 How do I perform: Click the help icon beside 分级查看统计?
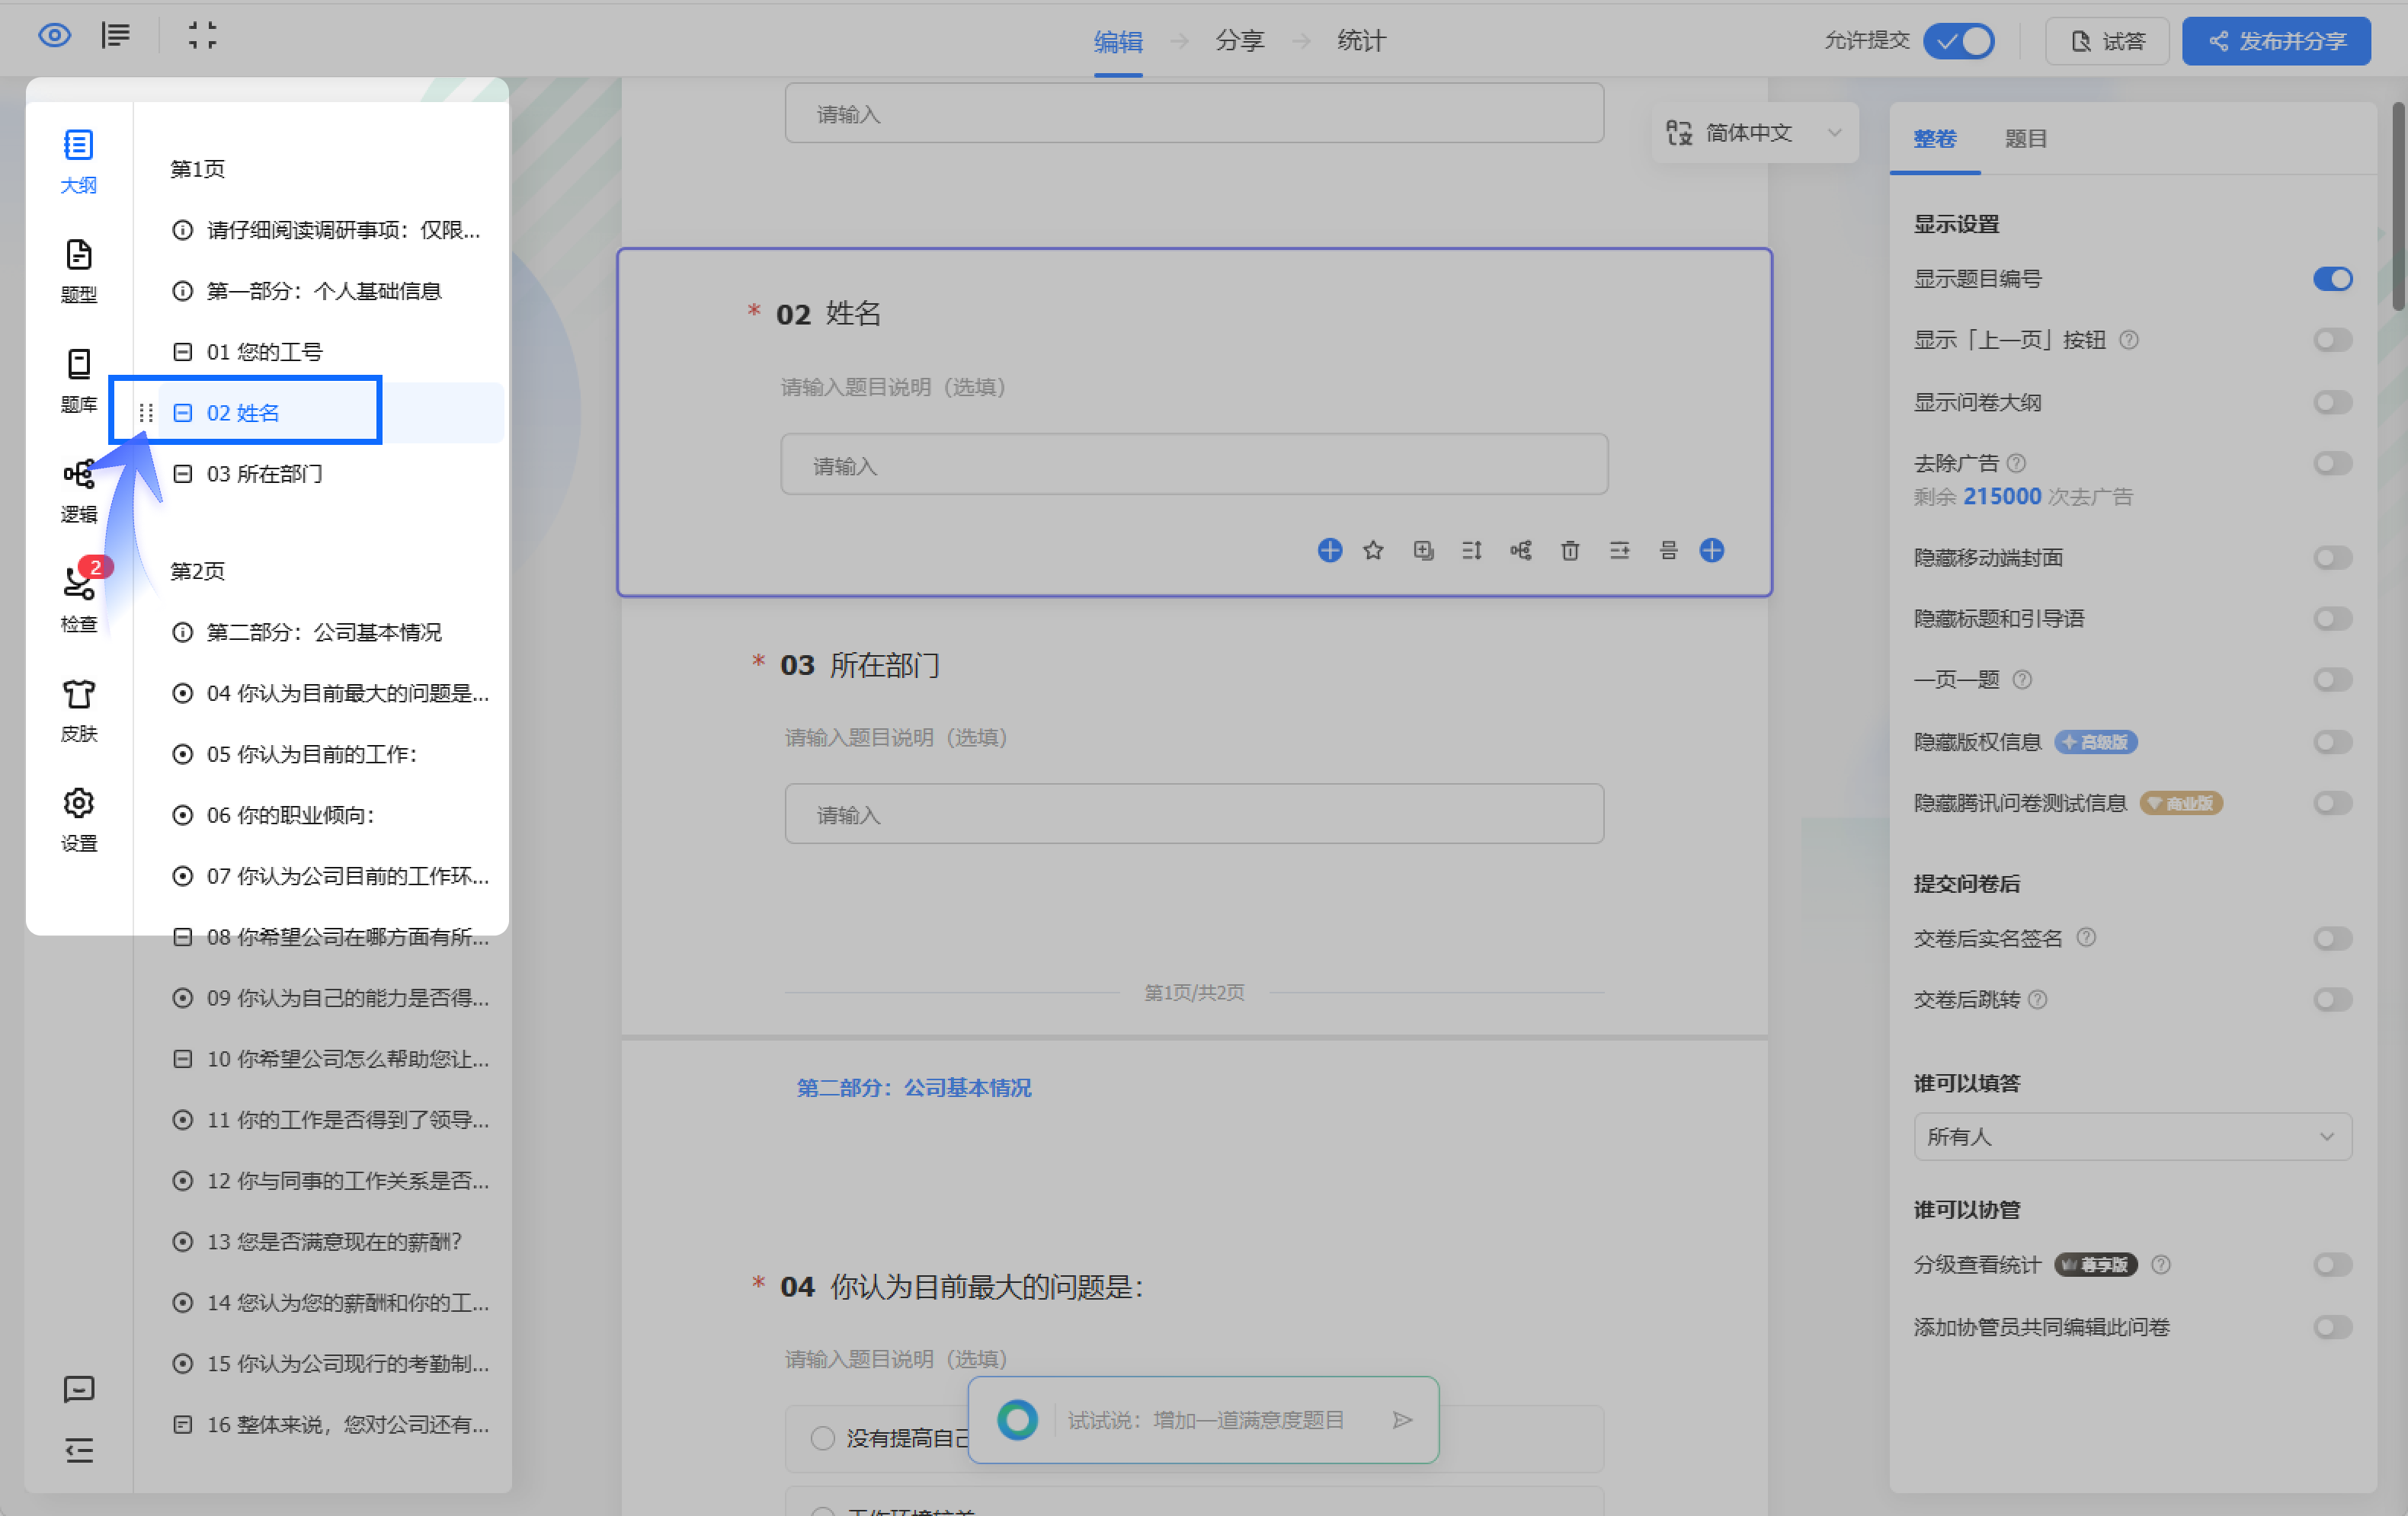click(x=2161, y=1265)
